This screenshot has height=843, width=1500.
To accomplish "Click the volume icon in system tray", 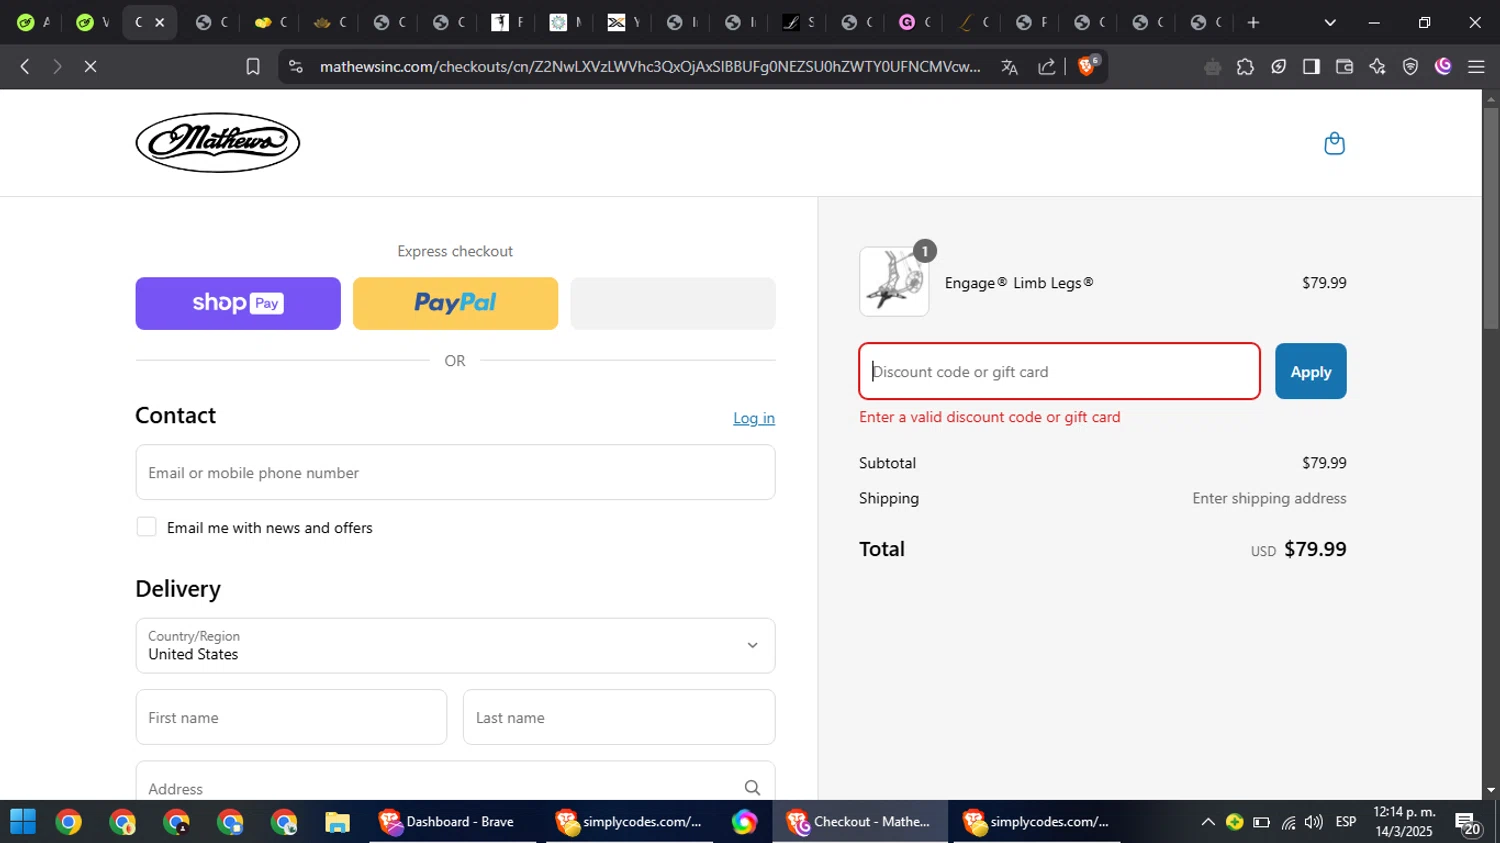I will click(1314, 822).
